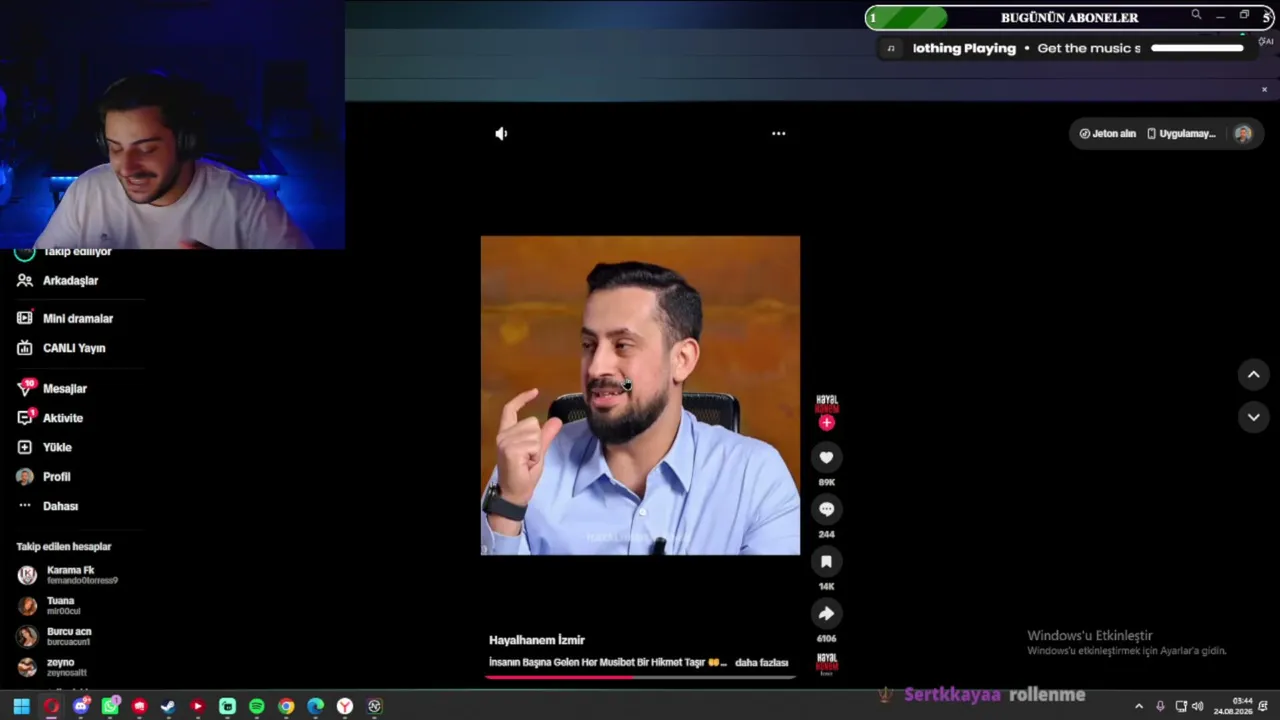Screen dimensions: 1280x720
Task: Share the video with the arrow icon
Action: click(826, 613)
